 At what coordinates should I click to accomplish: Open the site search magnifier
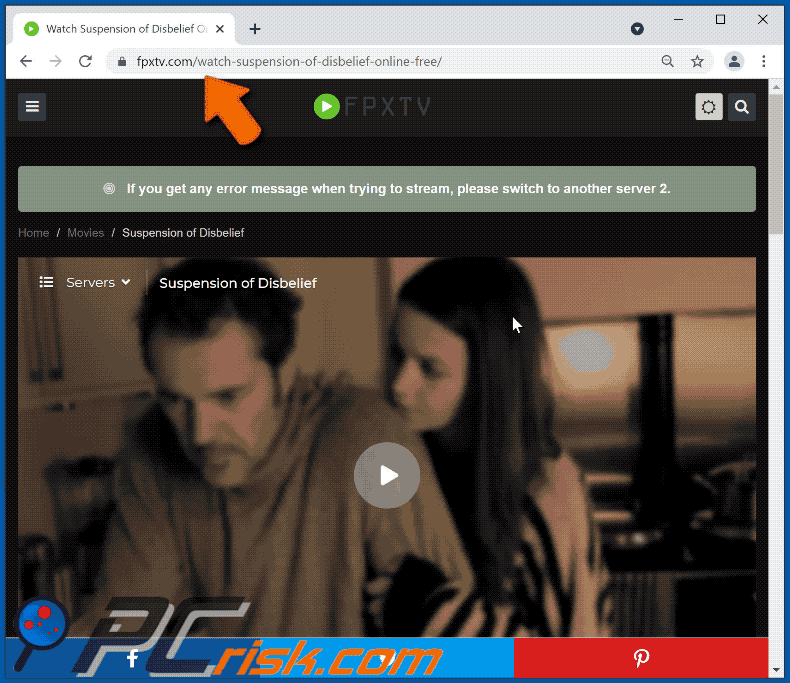tap(742, 107)
